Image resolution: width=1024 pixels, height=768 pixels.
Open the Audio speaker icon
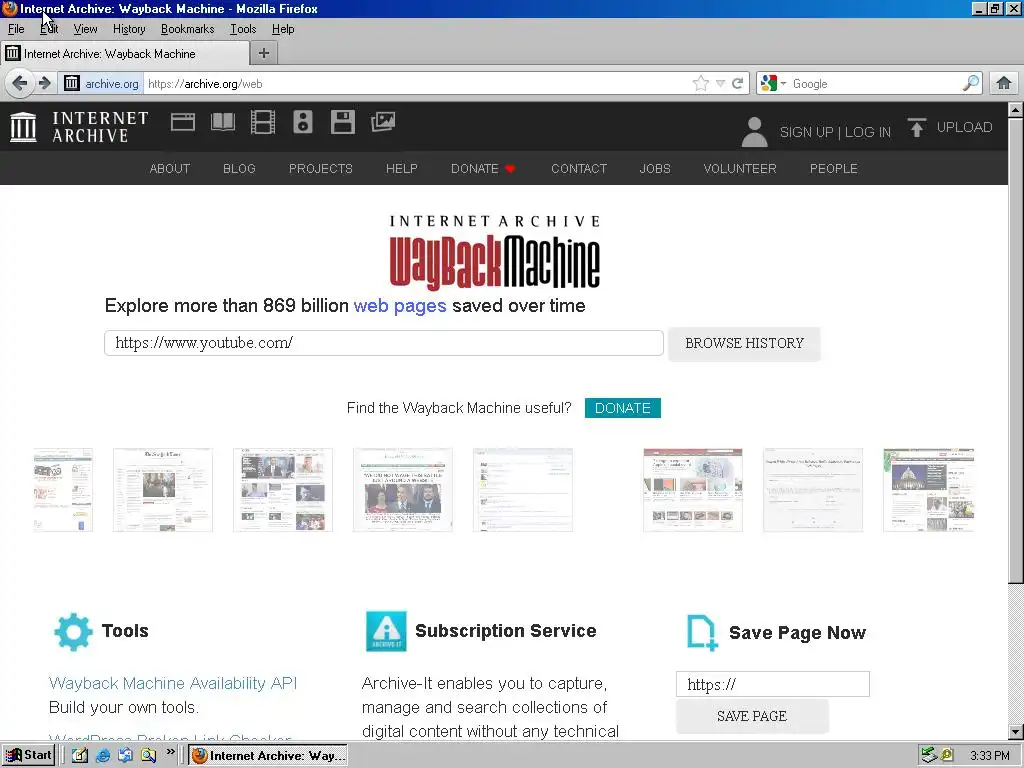[x=303, y=122]
